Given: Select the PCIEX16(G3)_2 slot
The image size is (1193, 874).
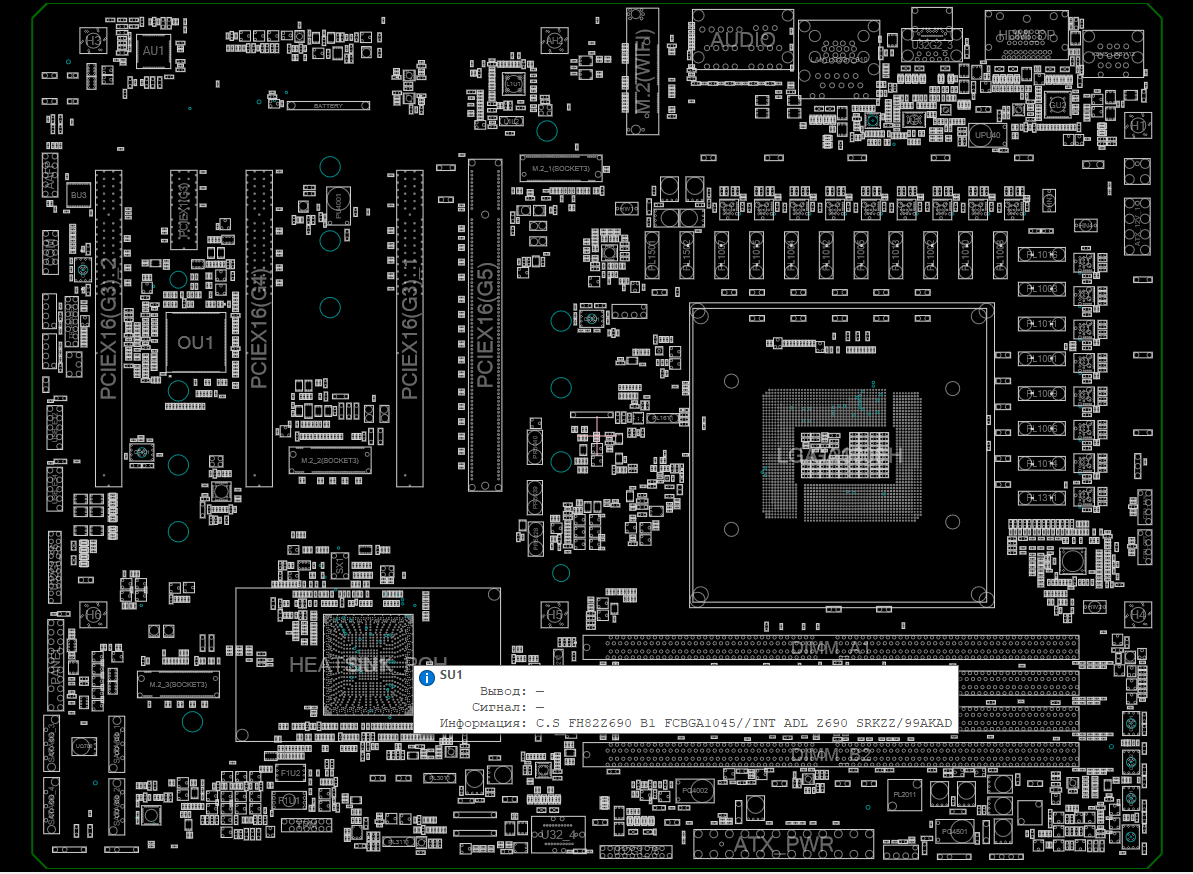Looking at the screenshot, I should coord(109,328).
